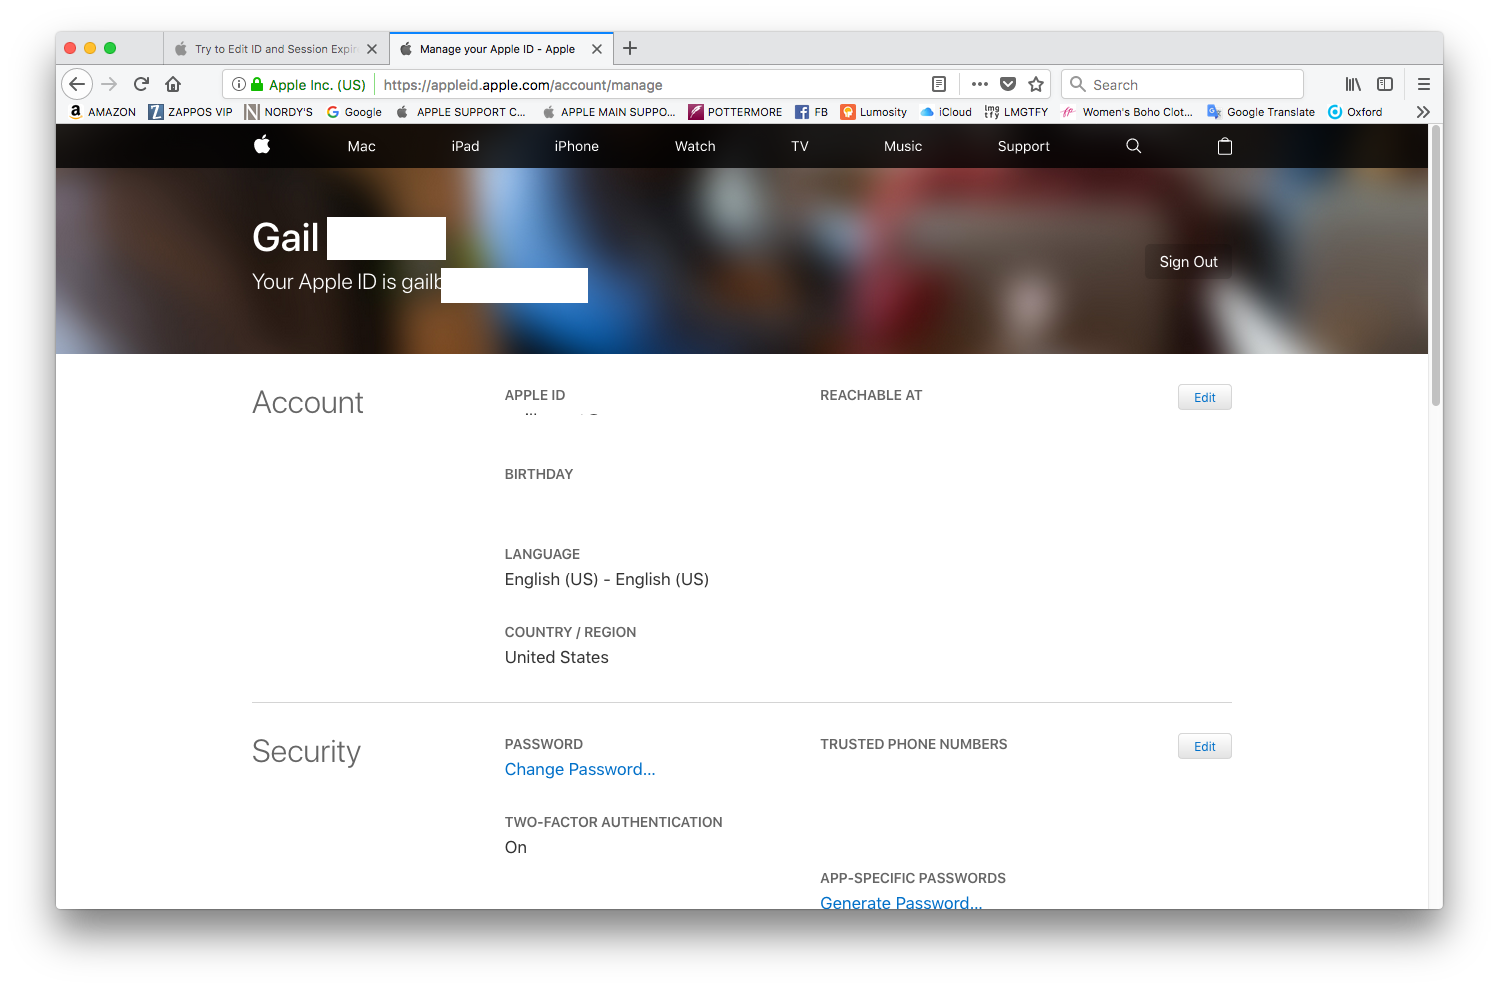Open the iCloud bookmark

coord(946,112)
